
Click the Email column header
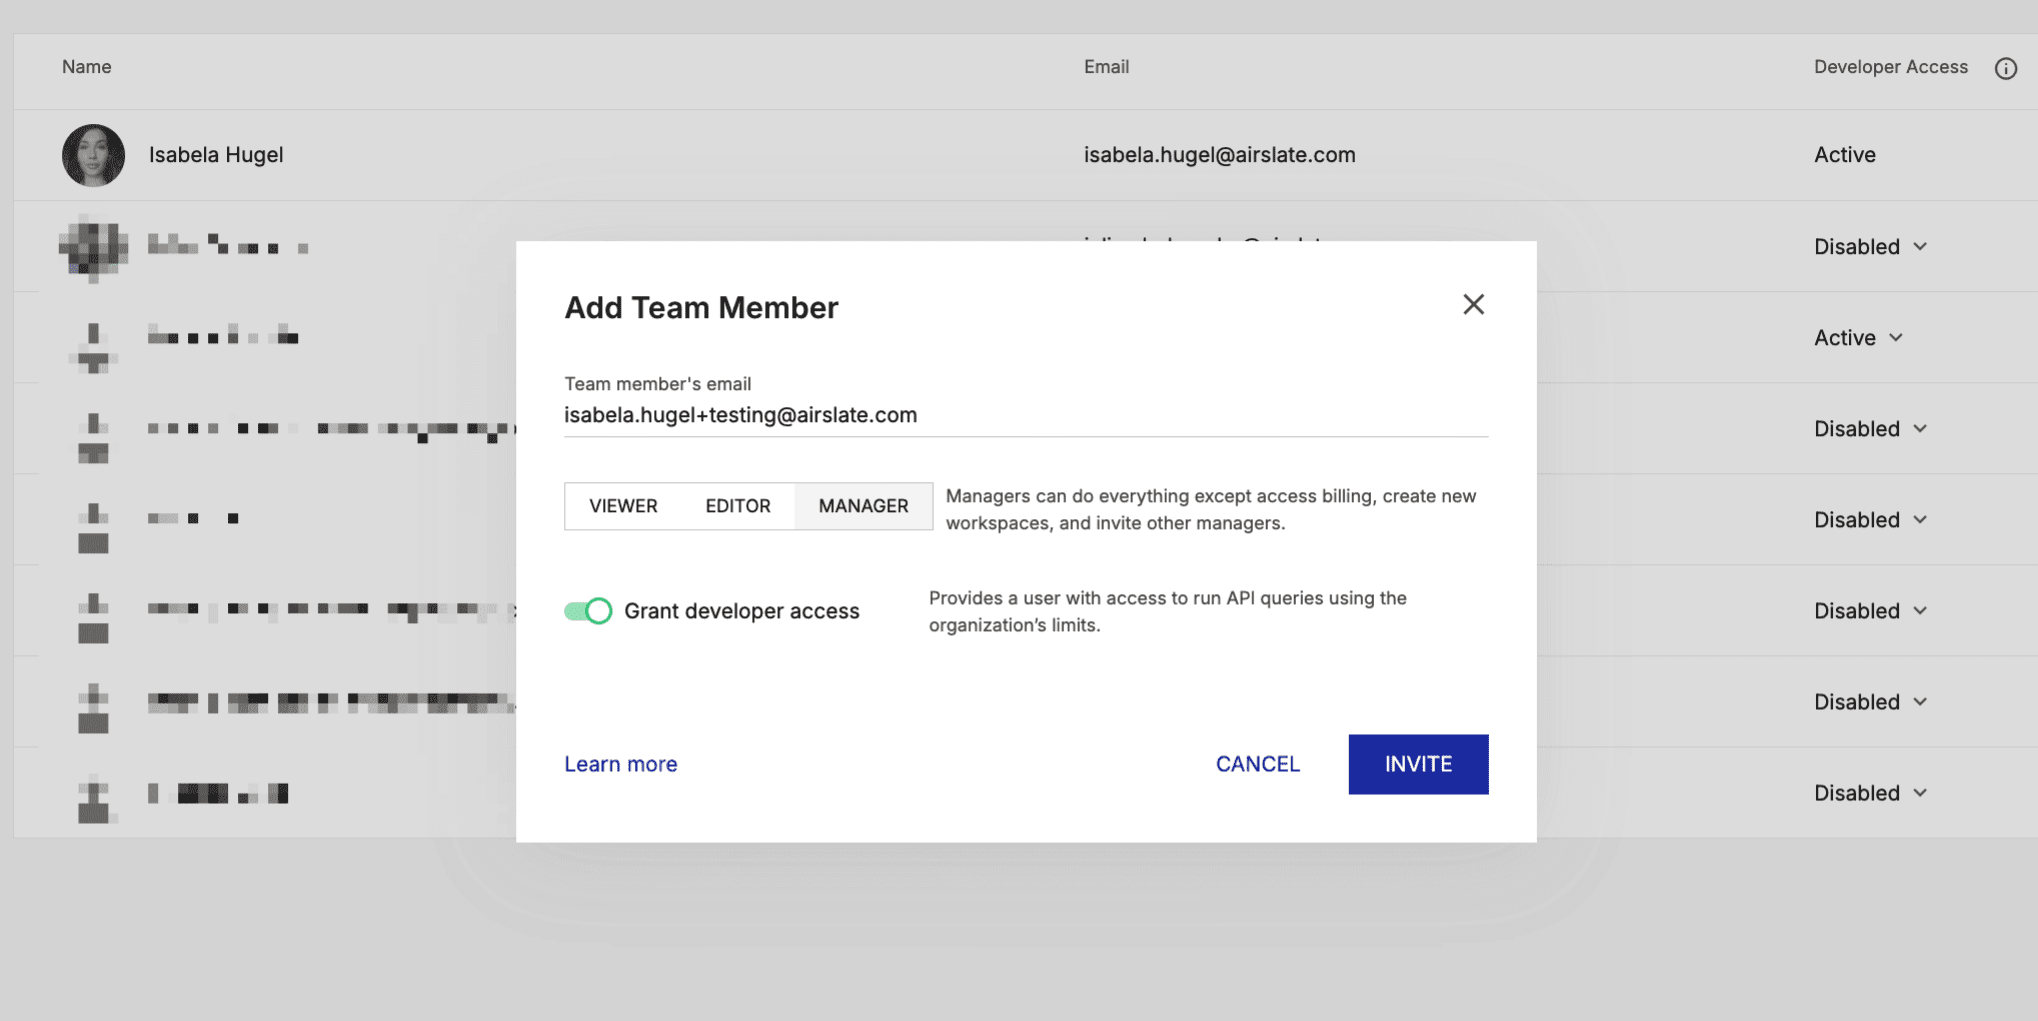(1106, 67)
